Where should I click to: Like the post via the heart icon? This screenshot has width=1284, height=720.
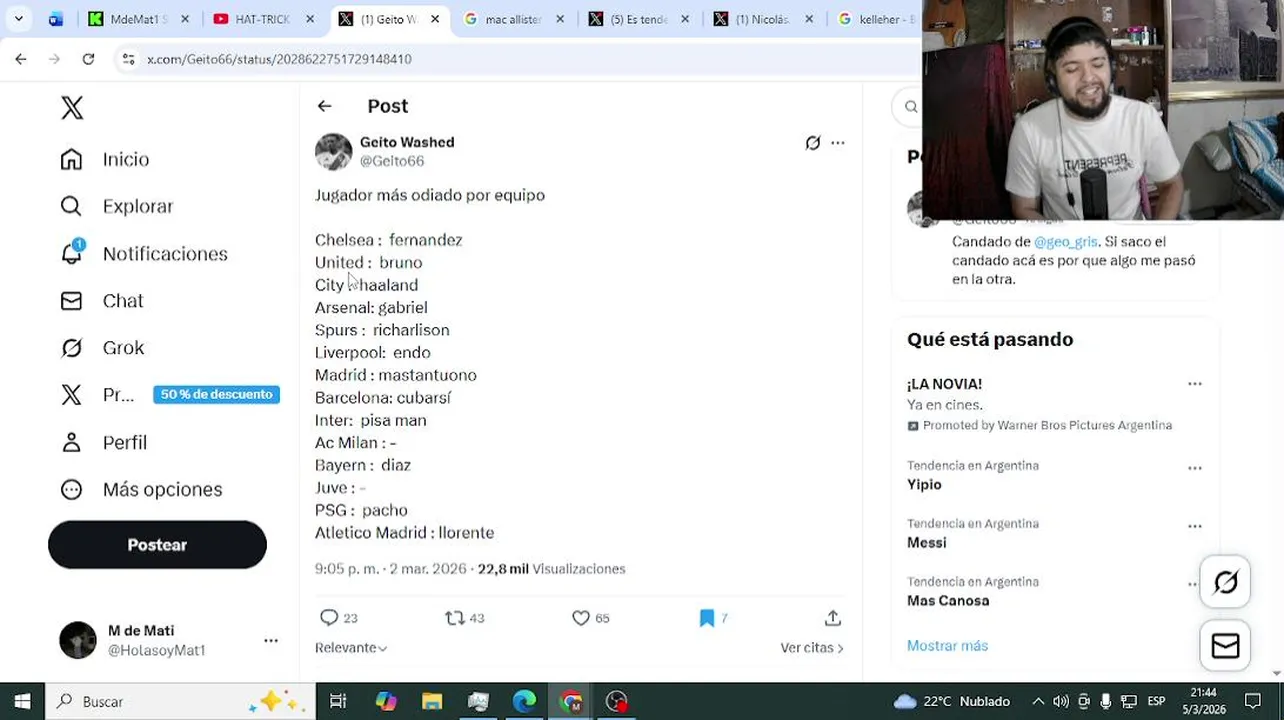(x=581, y=618)
